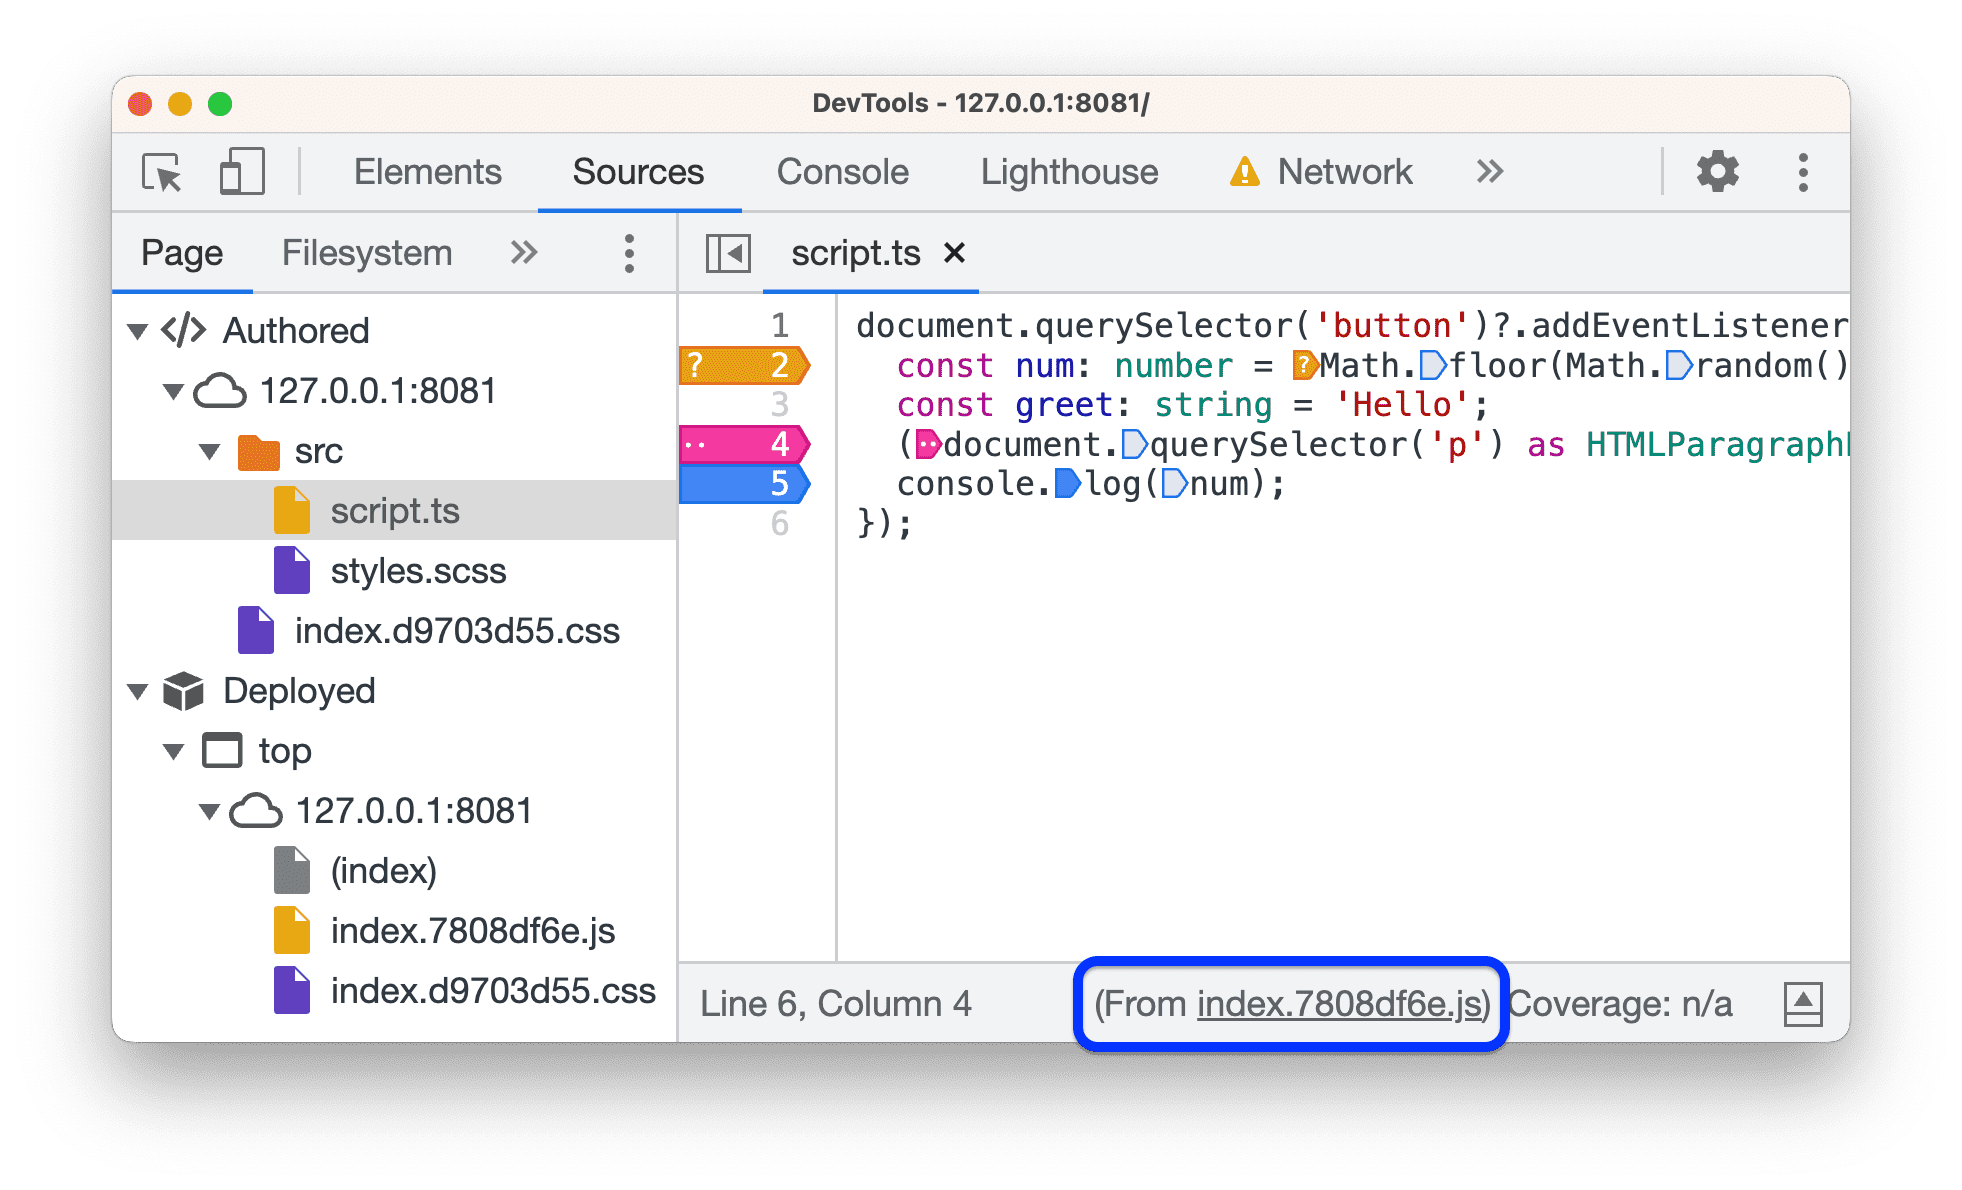
Task: Click the Page tab in Sources
Action: point(149,252)
